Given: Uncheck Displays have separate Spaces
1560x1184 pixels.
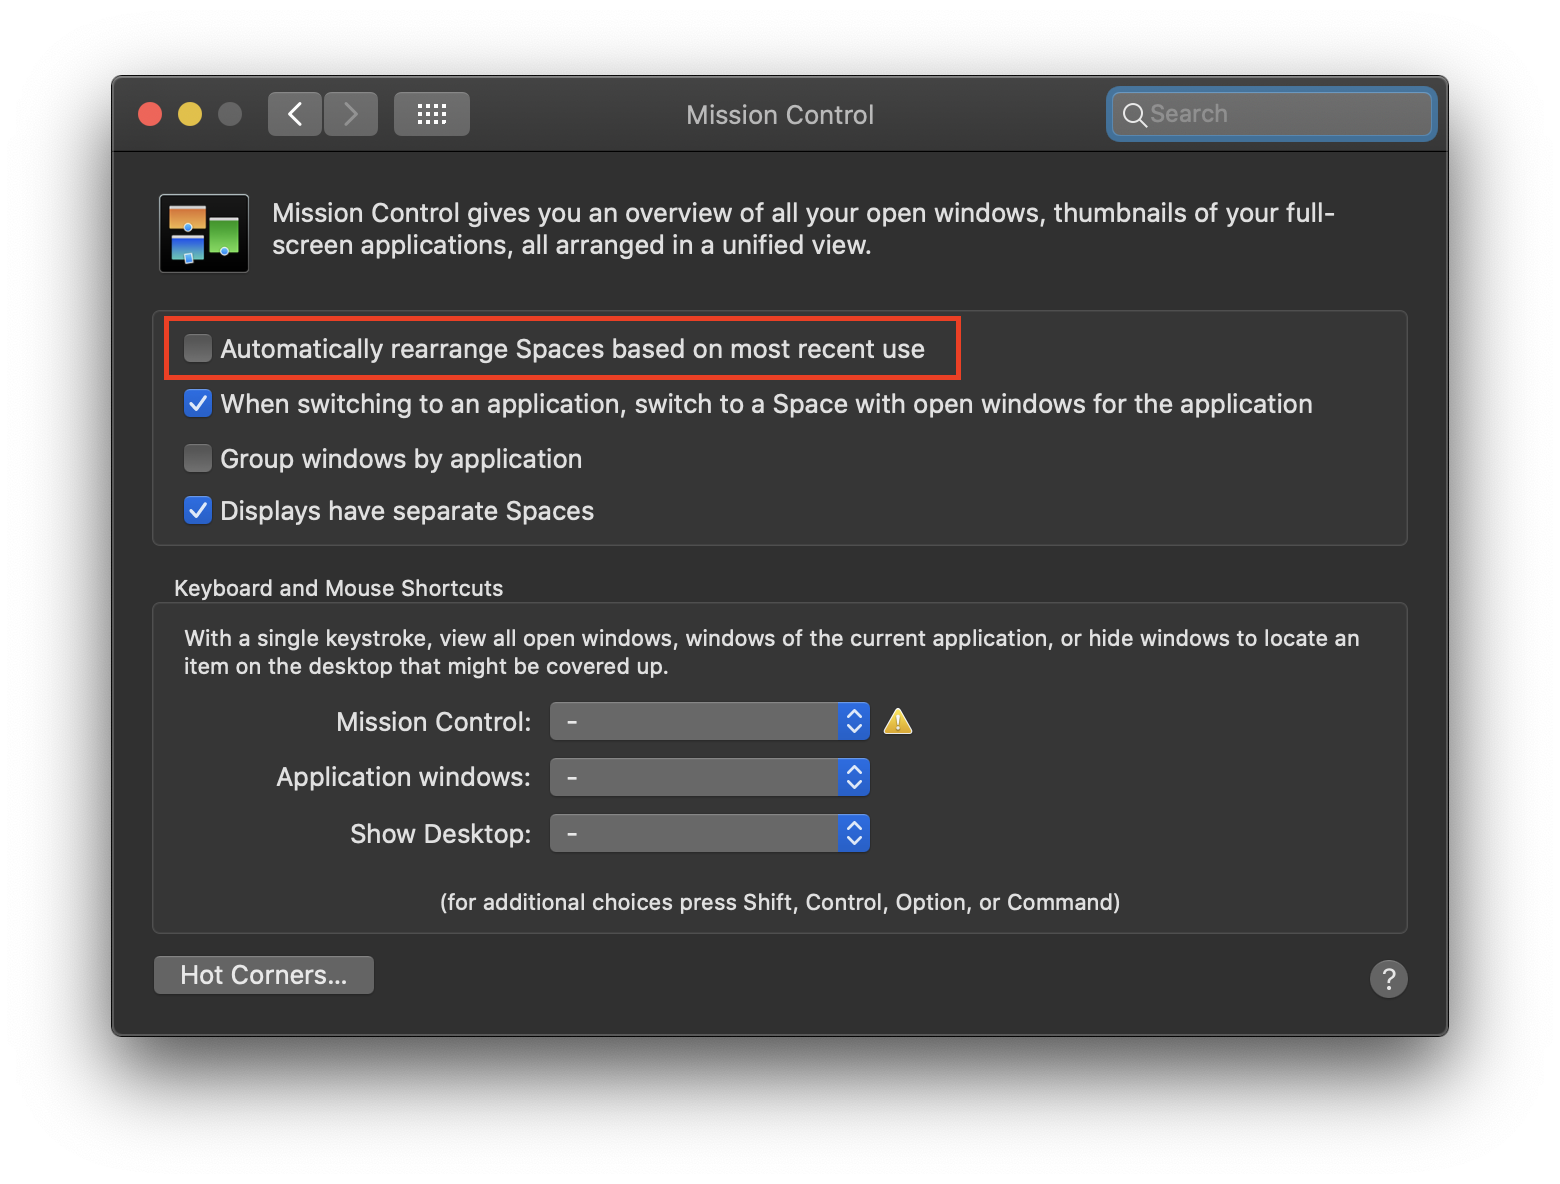Looking at the screenshot, I should [x=198, y=510].
